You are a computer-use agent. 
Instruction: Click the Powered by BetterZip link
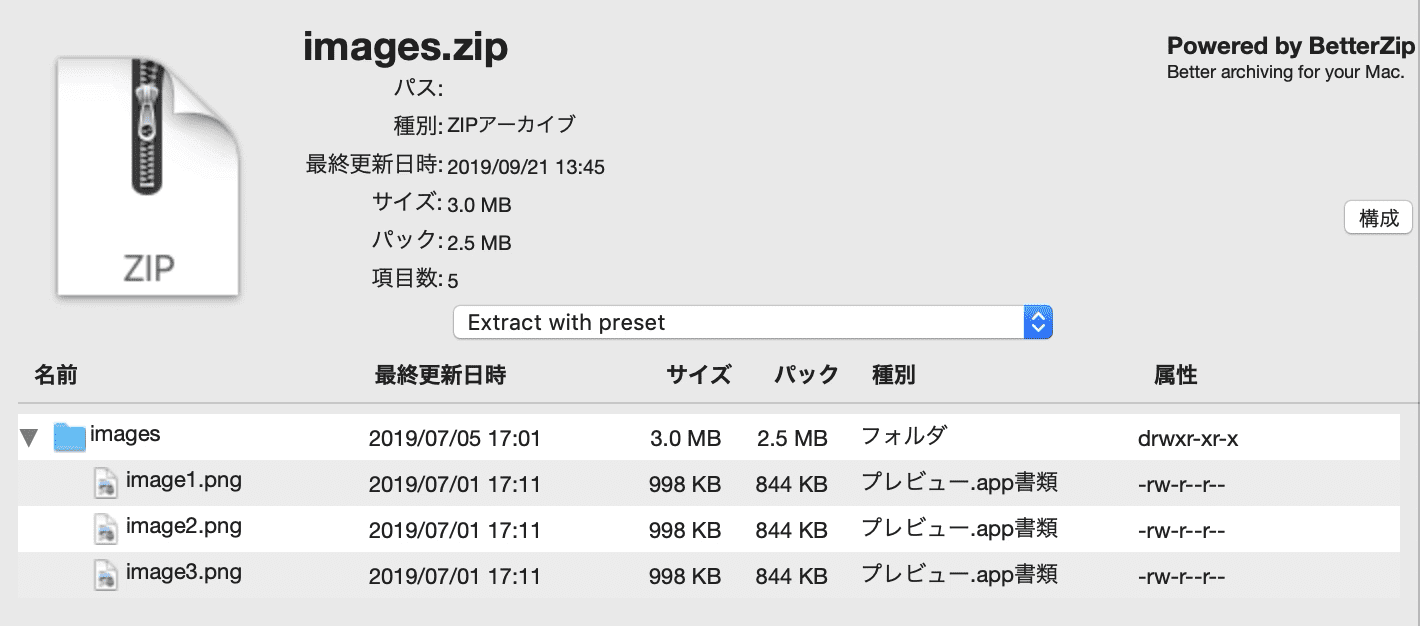point(1290,47)
